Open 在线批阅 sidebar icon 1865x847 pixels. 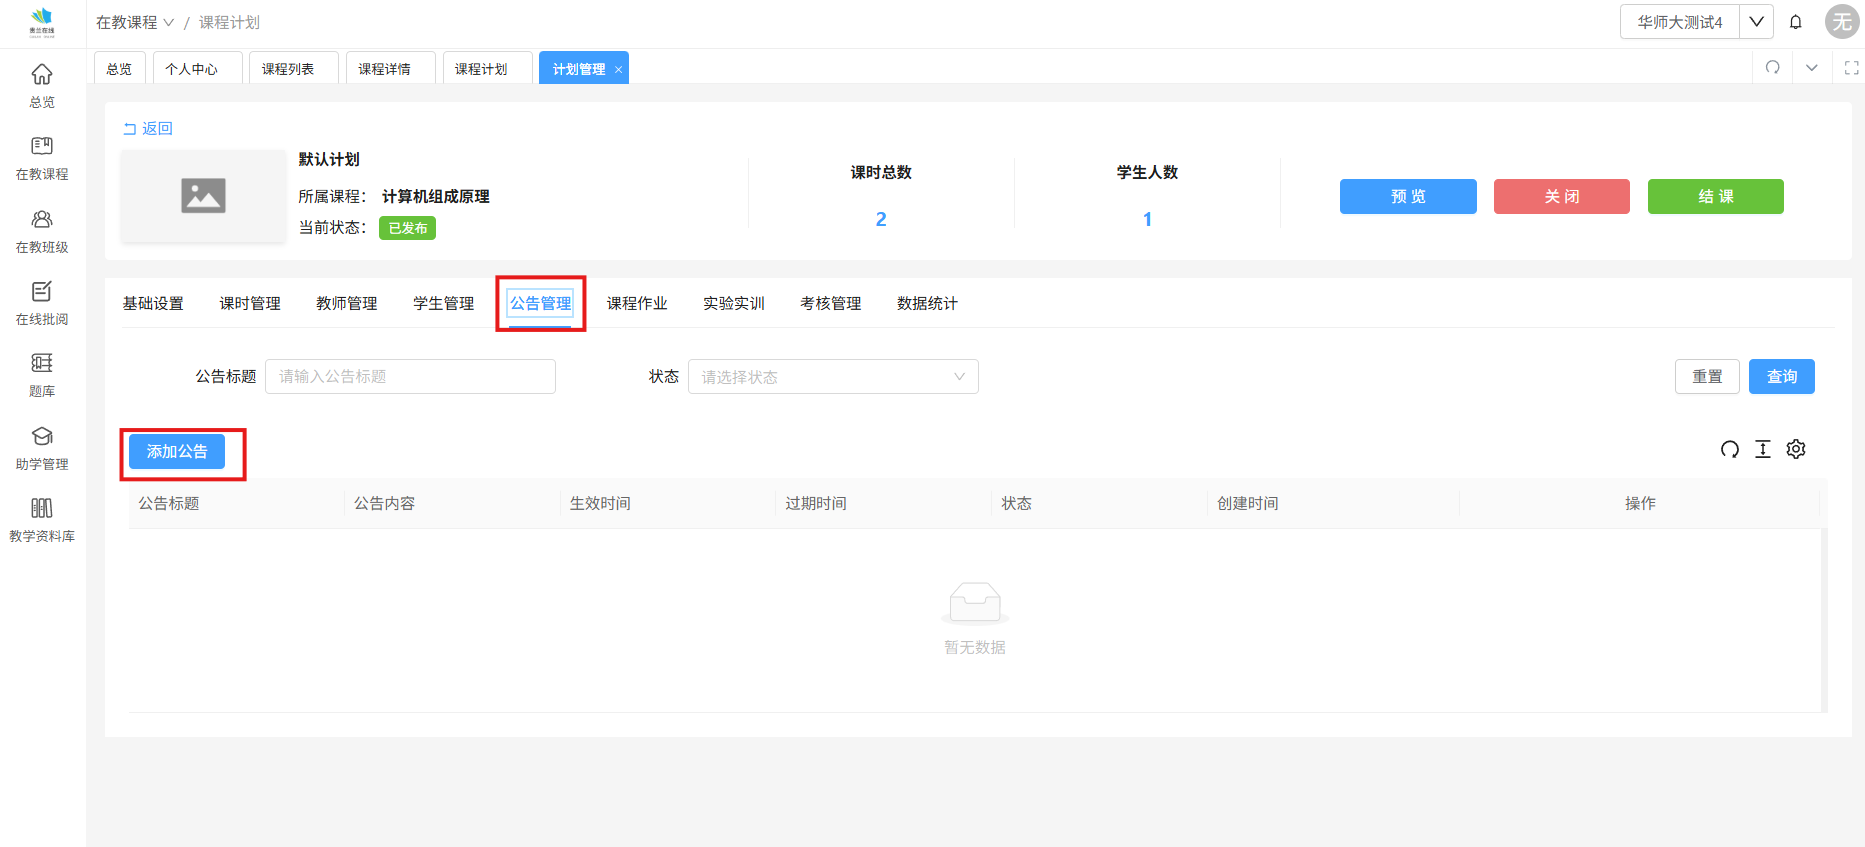(42, 303)
